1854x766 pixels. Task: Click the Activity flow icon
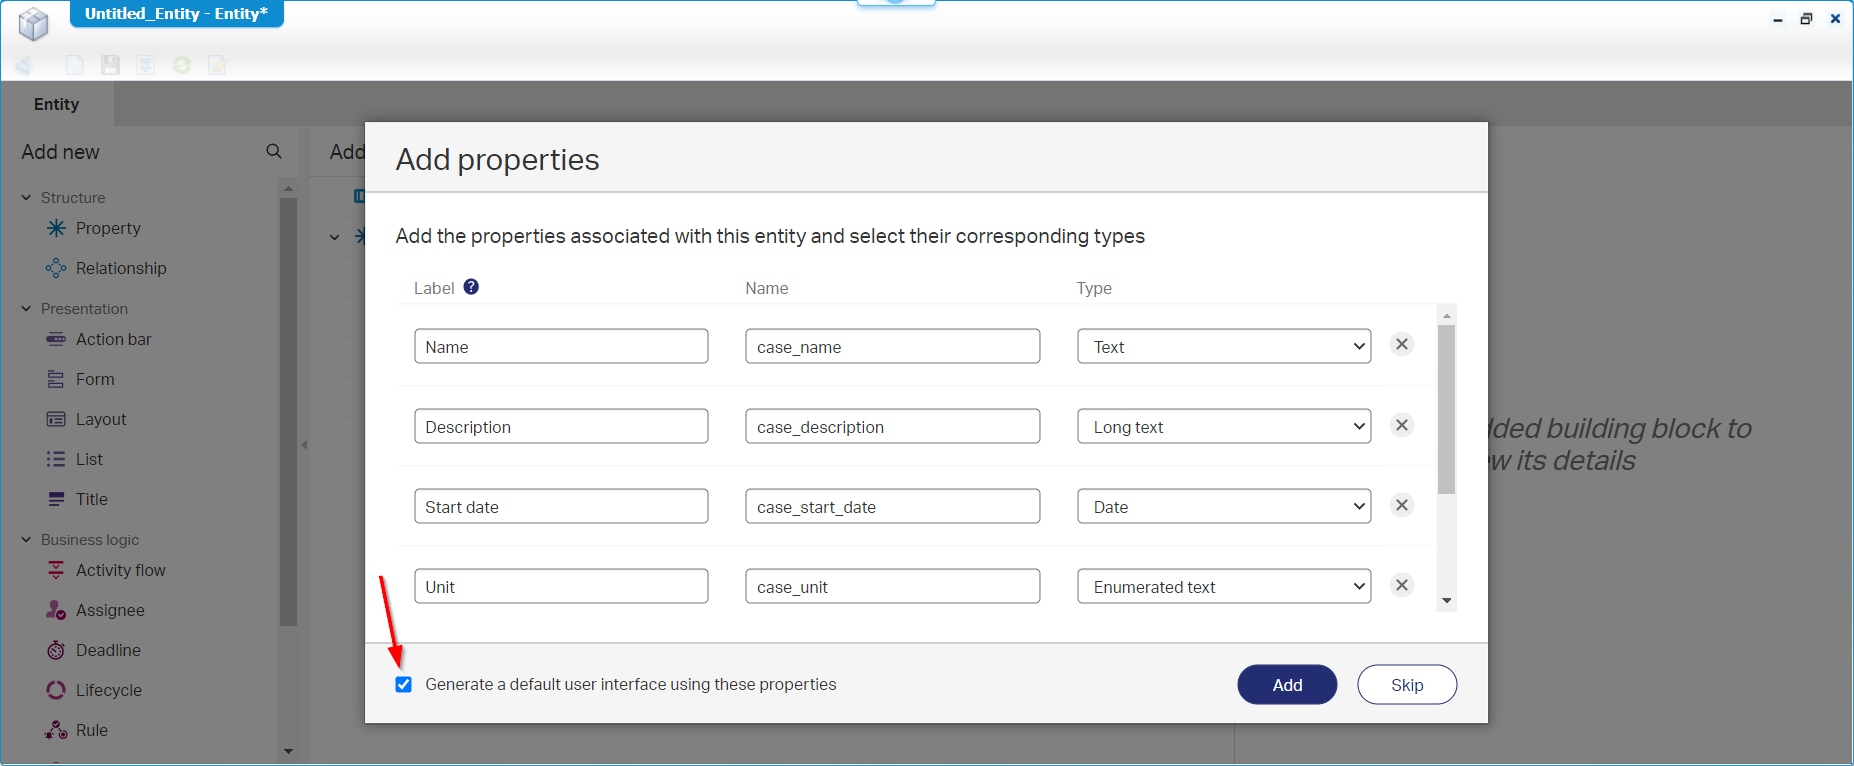(x=56, y=570)
